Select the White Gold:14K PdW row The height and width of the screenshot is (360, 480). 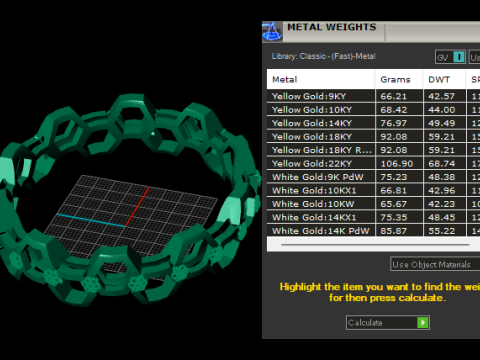point(373,231)
